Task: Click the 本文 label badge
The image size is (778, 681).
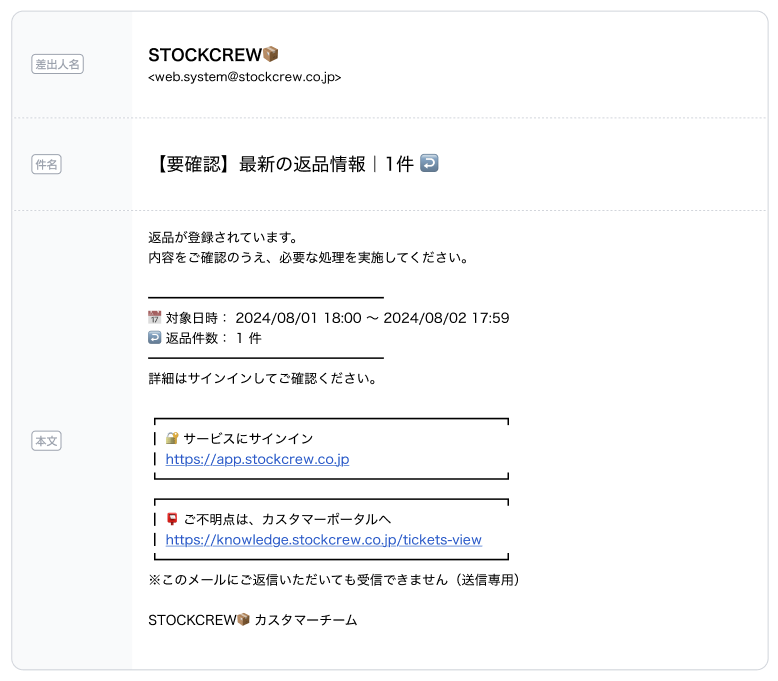Action: [x=46, y=440]
